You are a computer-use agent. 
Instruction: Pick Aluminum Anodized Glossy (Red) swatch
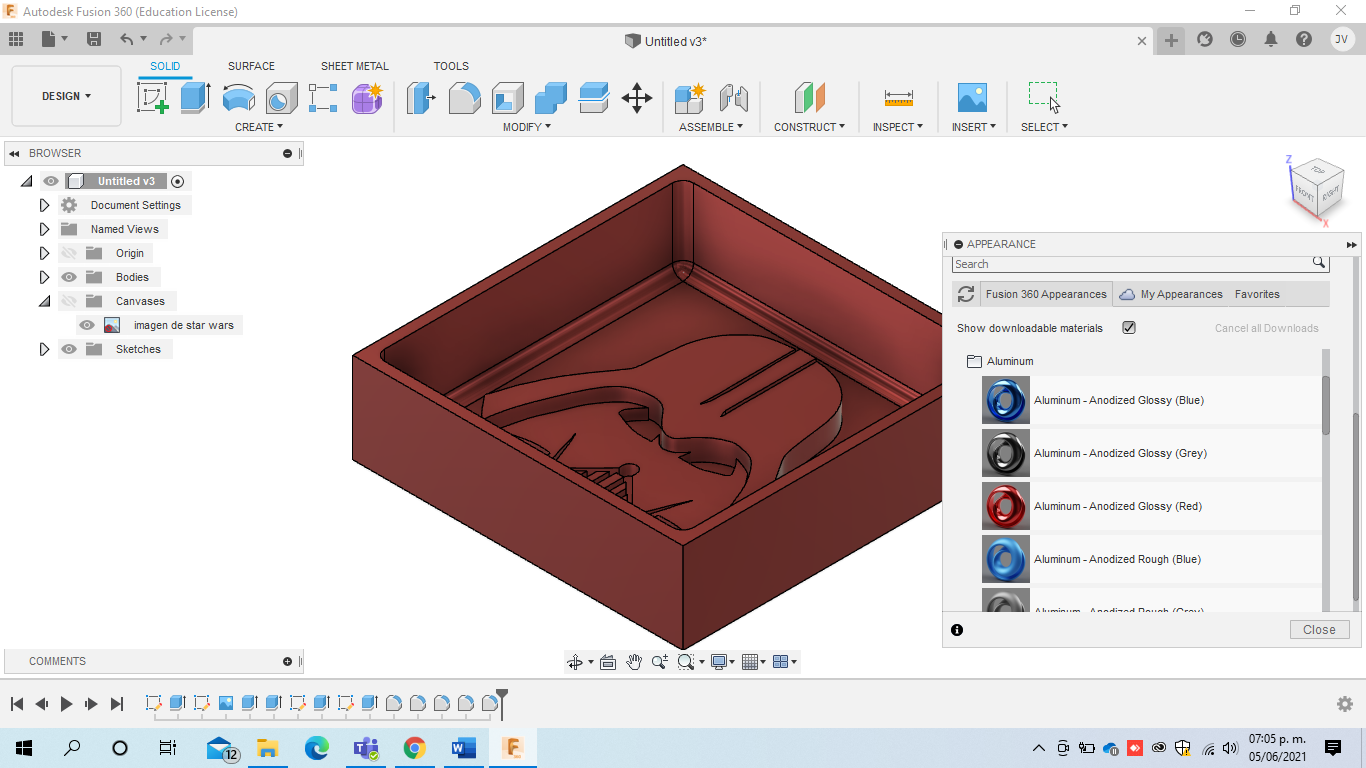coord(1006,506)
